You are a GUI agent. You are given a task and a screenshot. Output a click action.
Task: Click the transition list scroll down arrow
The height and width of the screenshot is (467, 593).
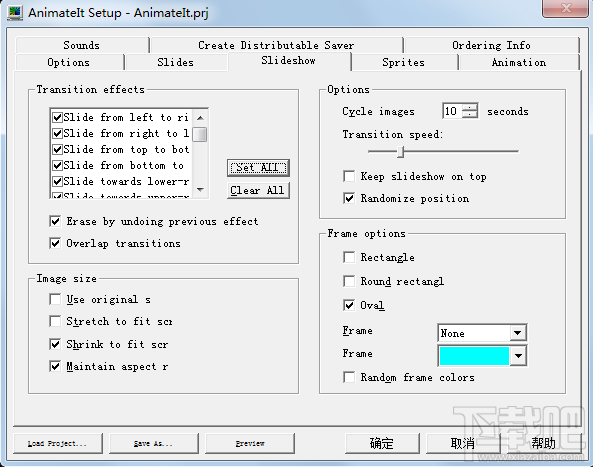point(200,189)
